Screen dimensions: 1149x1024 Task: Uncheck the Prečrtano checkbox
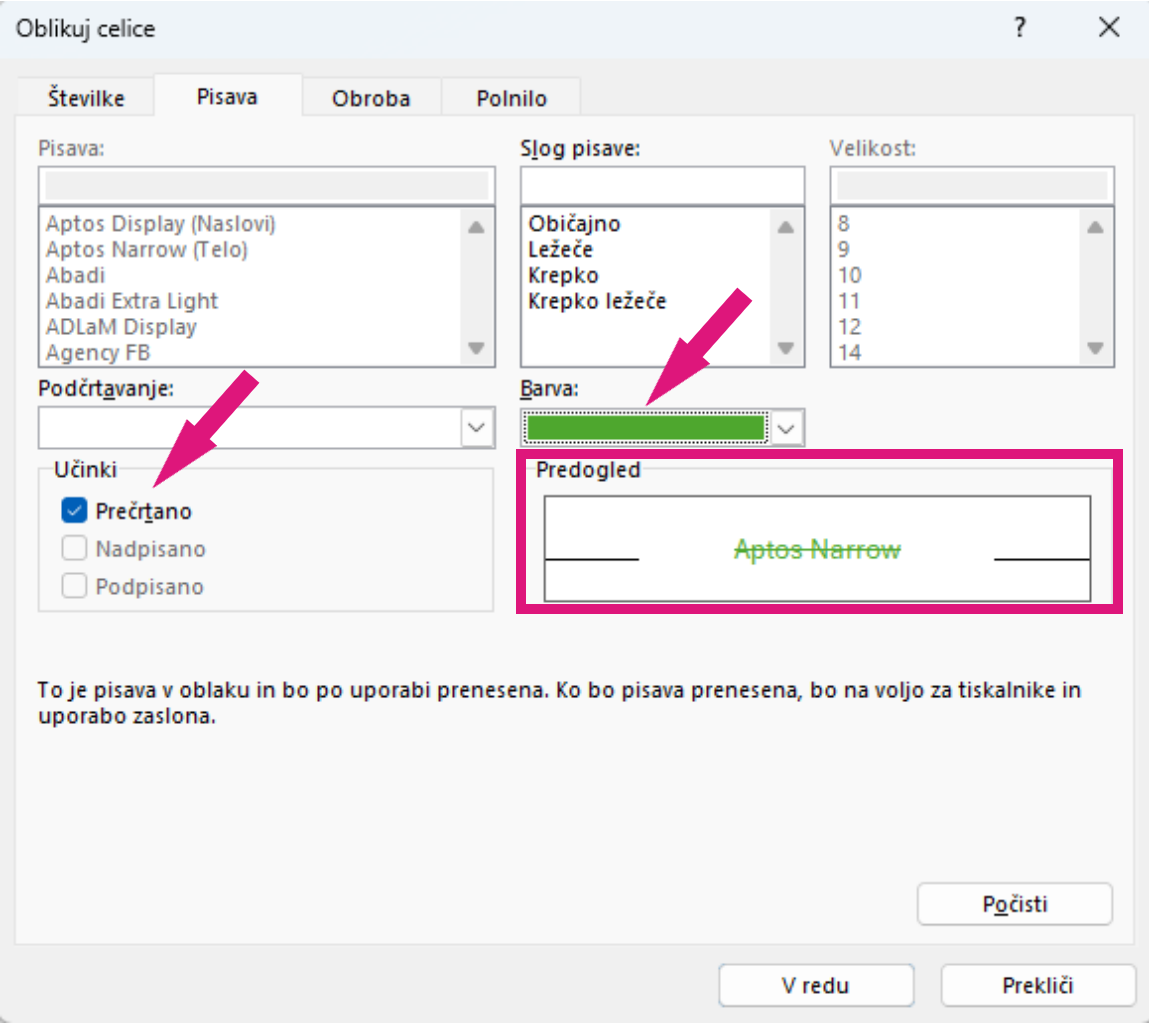coord(74,510)
